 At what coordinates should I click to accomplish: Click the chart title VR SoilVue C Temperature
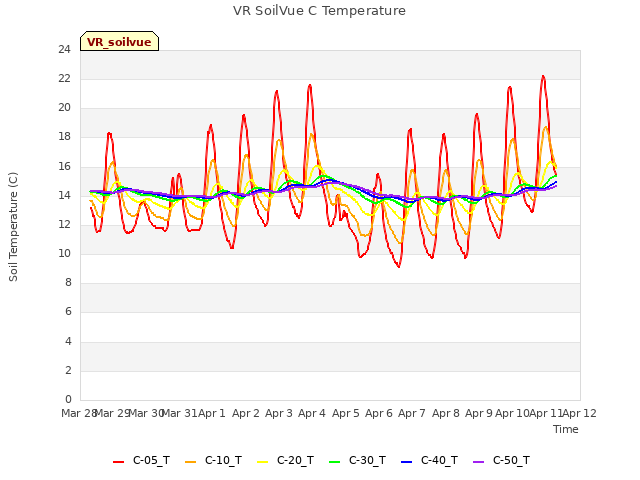tap(319, 11)
